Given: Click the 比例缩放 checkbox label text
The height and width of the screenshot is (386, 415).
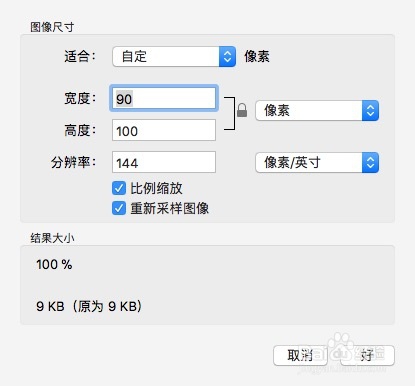Looking at the screenshot, I should [156, 188].
